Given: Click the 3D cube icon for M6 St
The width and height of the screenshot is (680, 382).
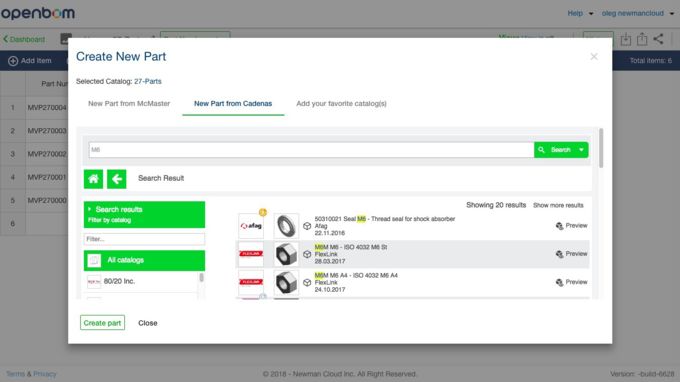Looking at the screenshot, I should click(x=307, y=254).
